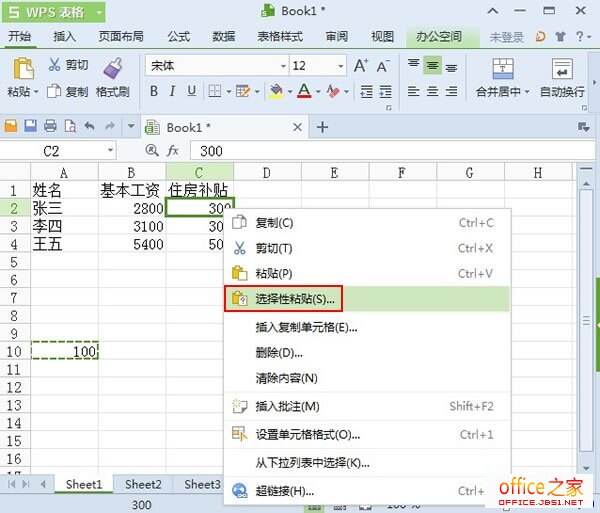Open the font color dropdown arrow
Image resolution: width=600 pixels, height=513 pixels.
coord(318,91)
